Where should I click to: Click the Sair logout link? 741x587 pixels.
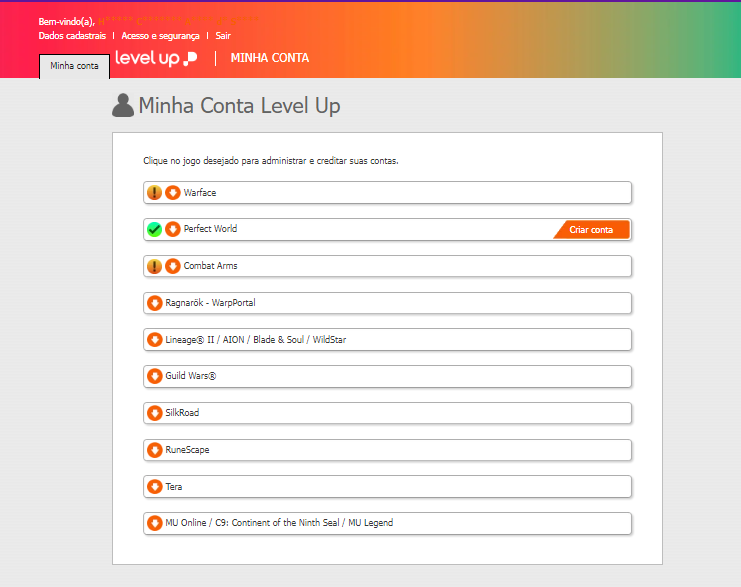click(x=223, y=35)
